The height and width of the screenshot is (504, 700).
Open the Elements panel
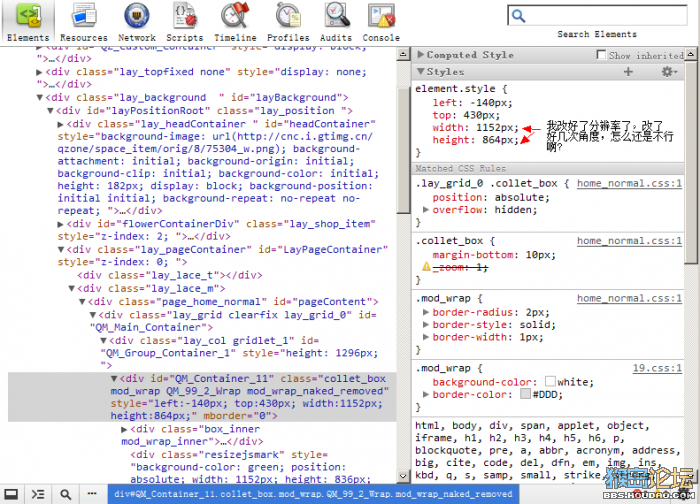tap(28, 22)
